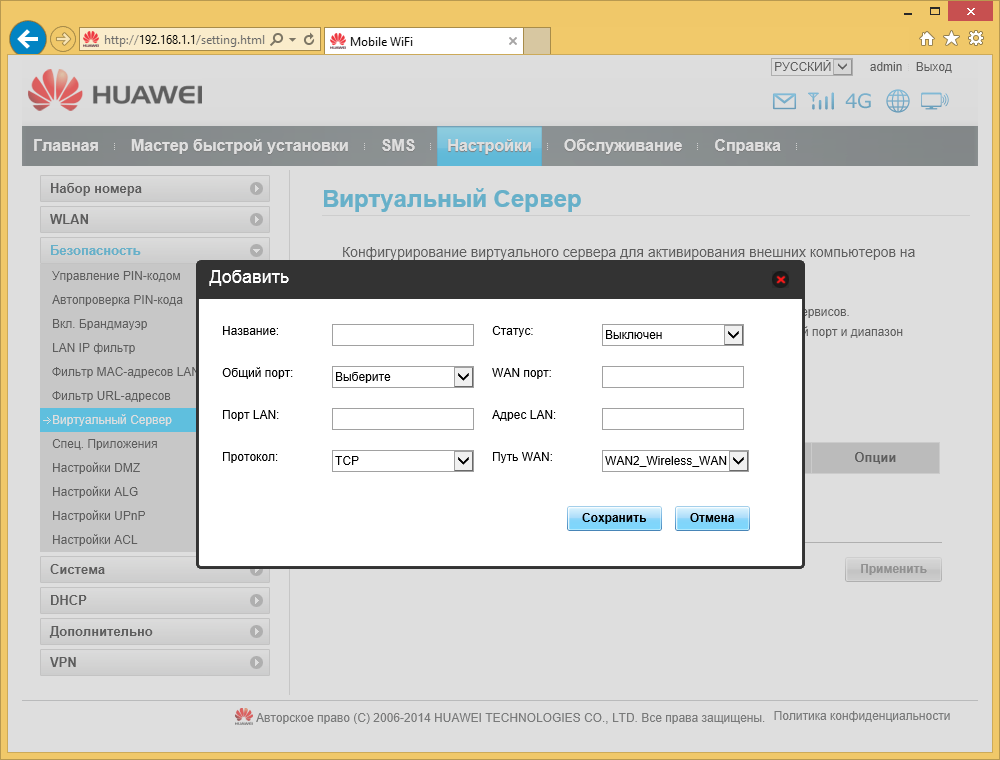Open Настройки ALG sidebar item

(94, 492)
